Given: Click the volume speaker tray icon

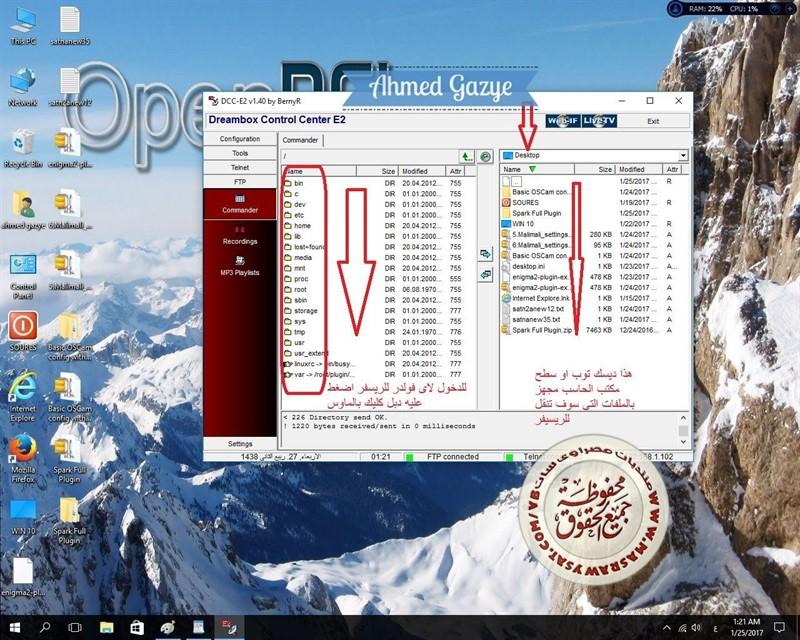Looking at the screenshot, I should pyautogui.click(x=696, y=628).
